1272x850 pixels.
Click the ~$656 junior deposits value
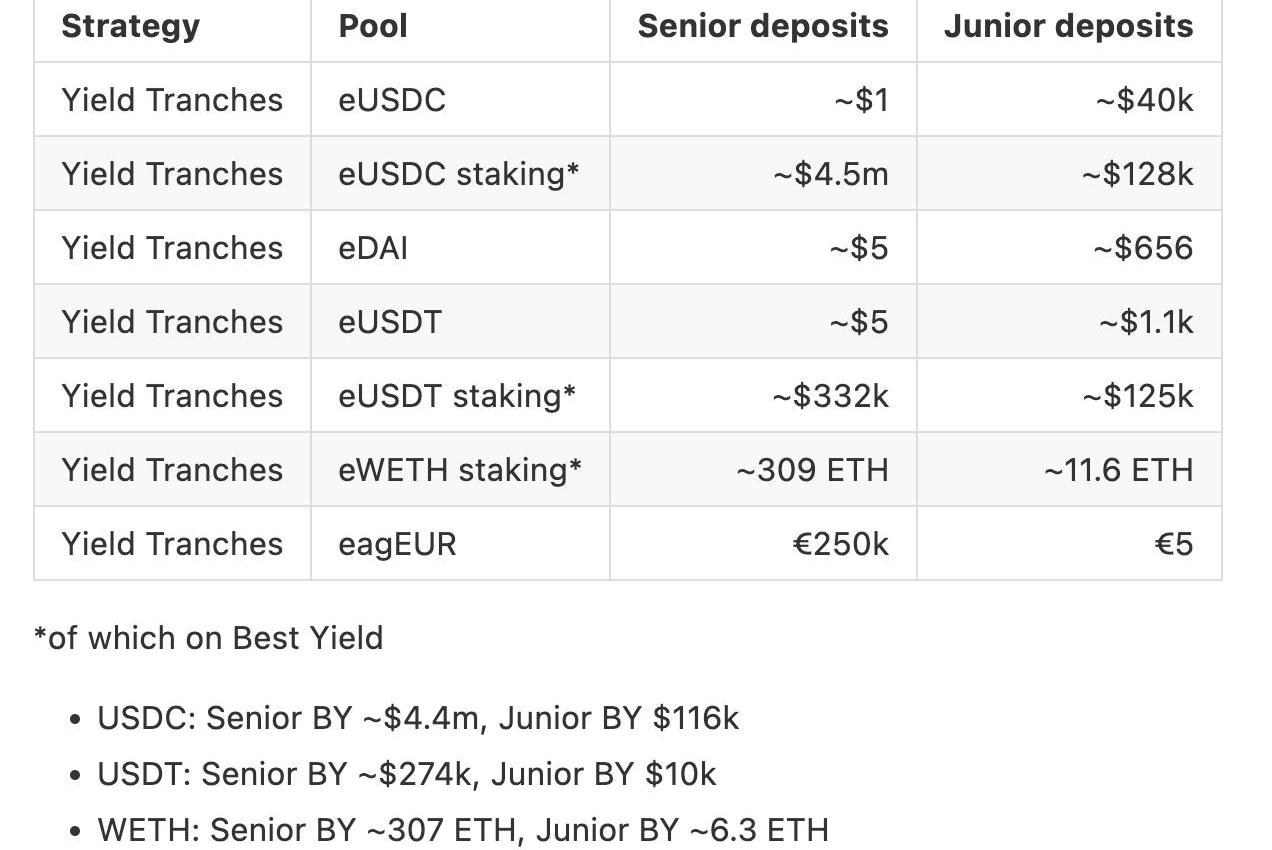pyautogui.click(x=1143, y=248)
